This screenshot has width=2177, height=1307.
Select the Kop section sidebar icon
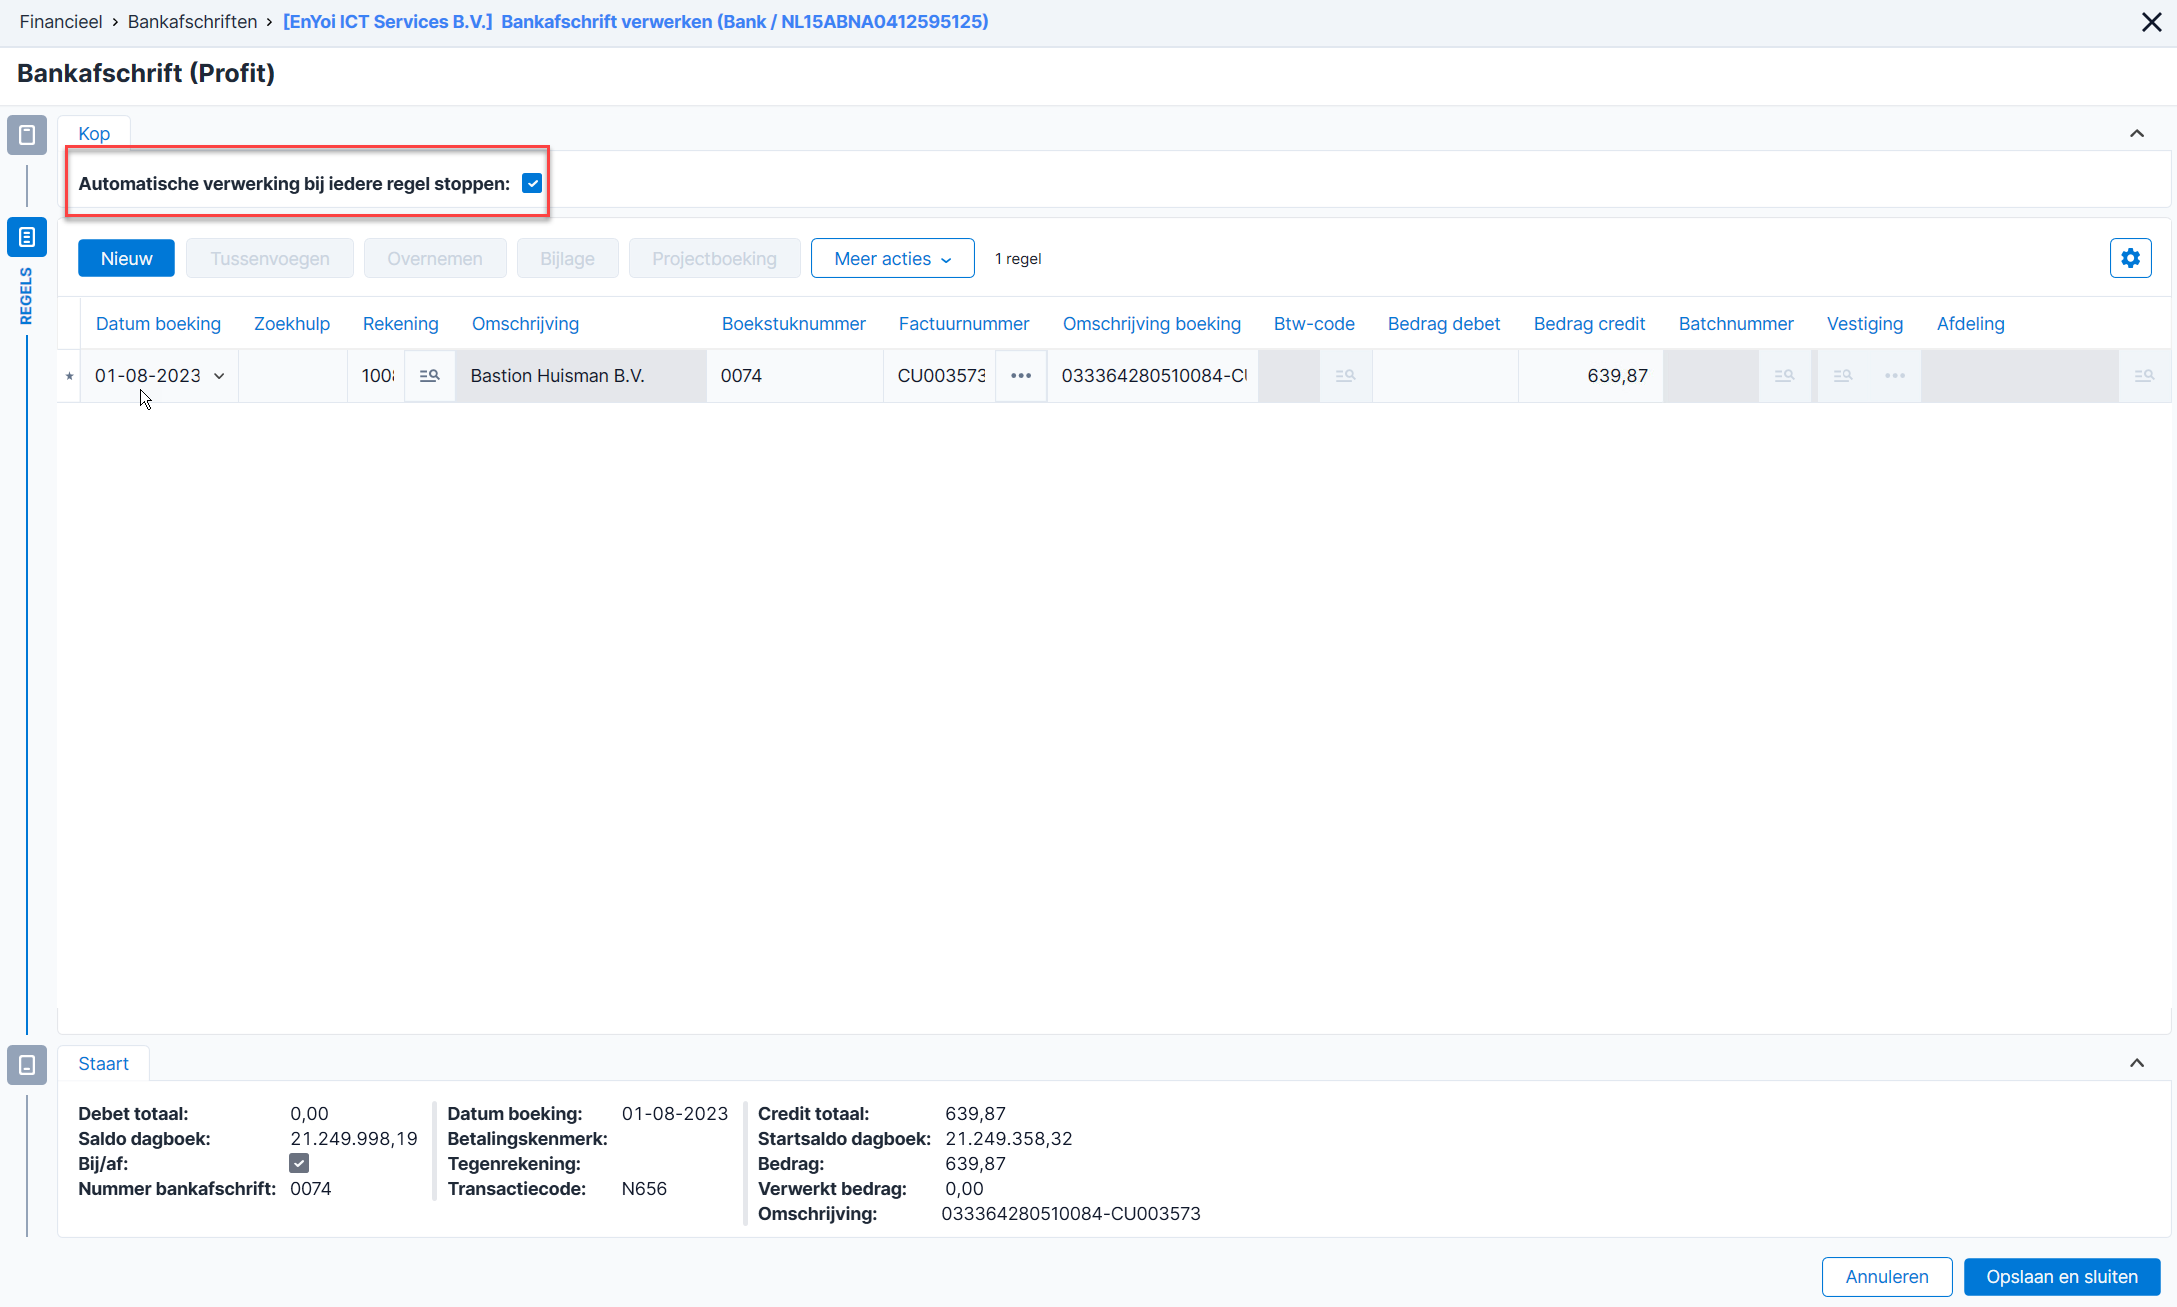click(27, 135)
